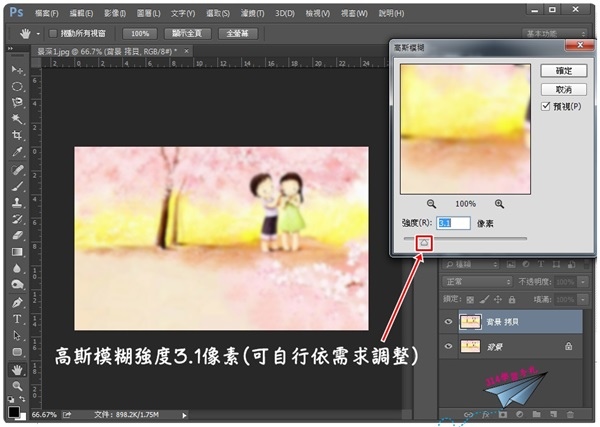Add a layer mask
This screenshot has width=600, height=427.
[503, 414]
